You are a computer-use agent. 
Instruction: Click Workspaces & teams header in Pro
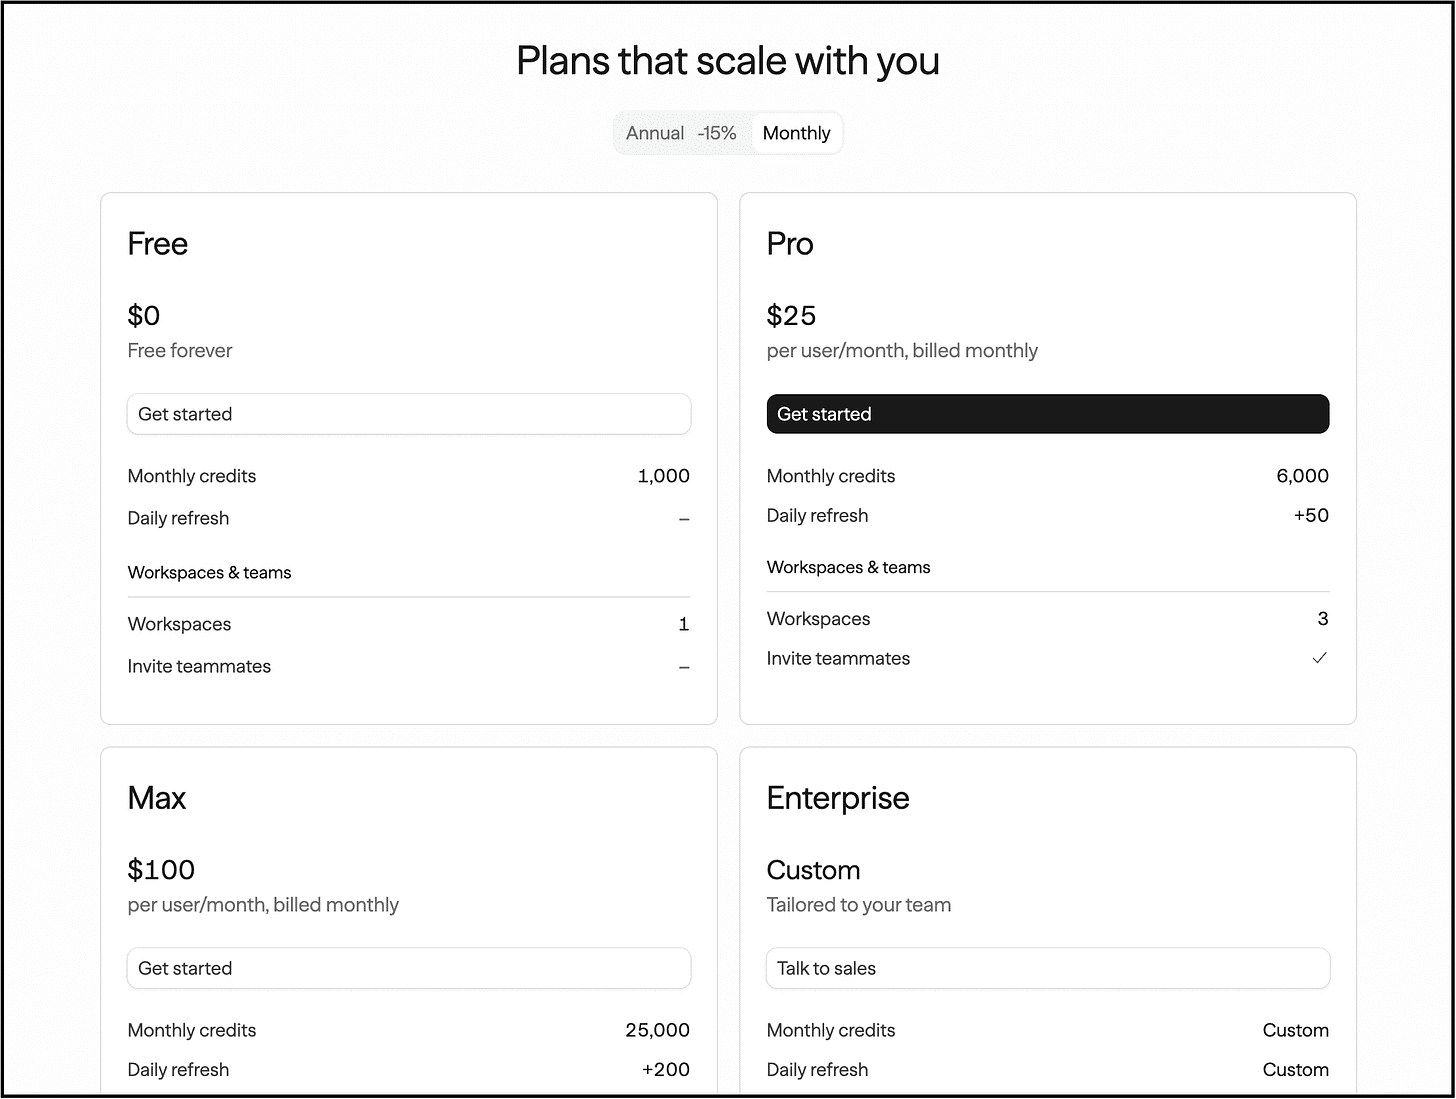[x=848, y=567]
